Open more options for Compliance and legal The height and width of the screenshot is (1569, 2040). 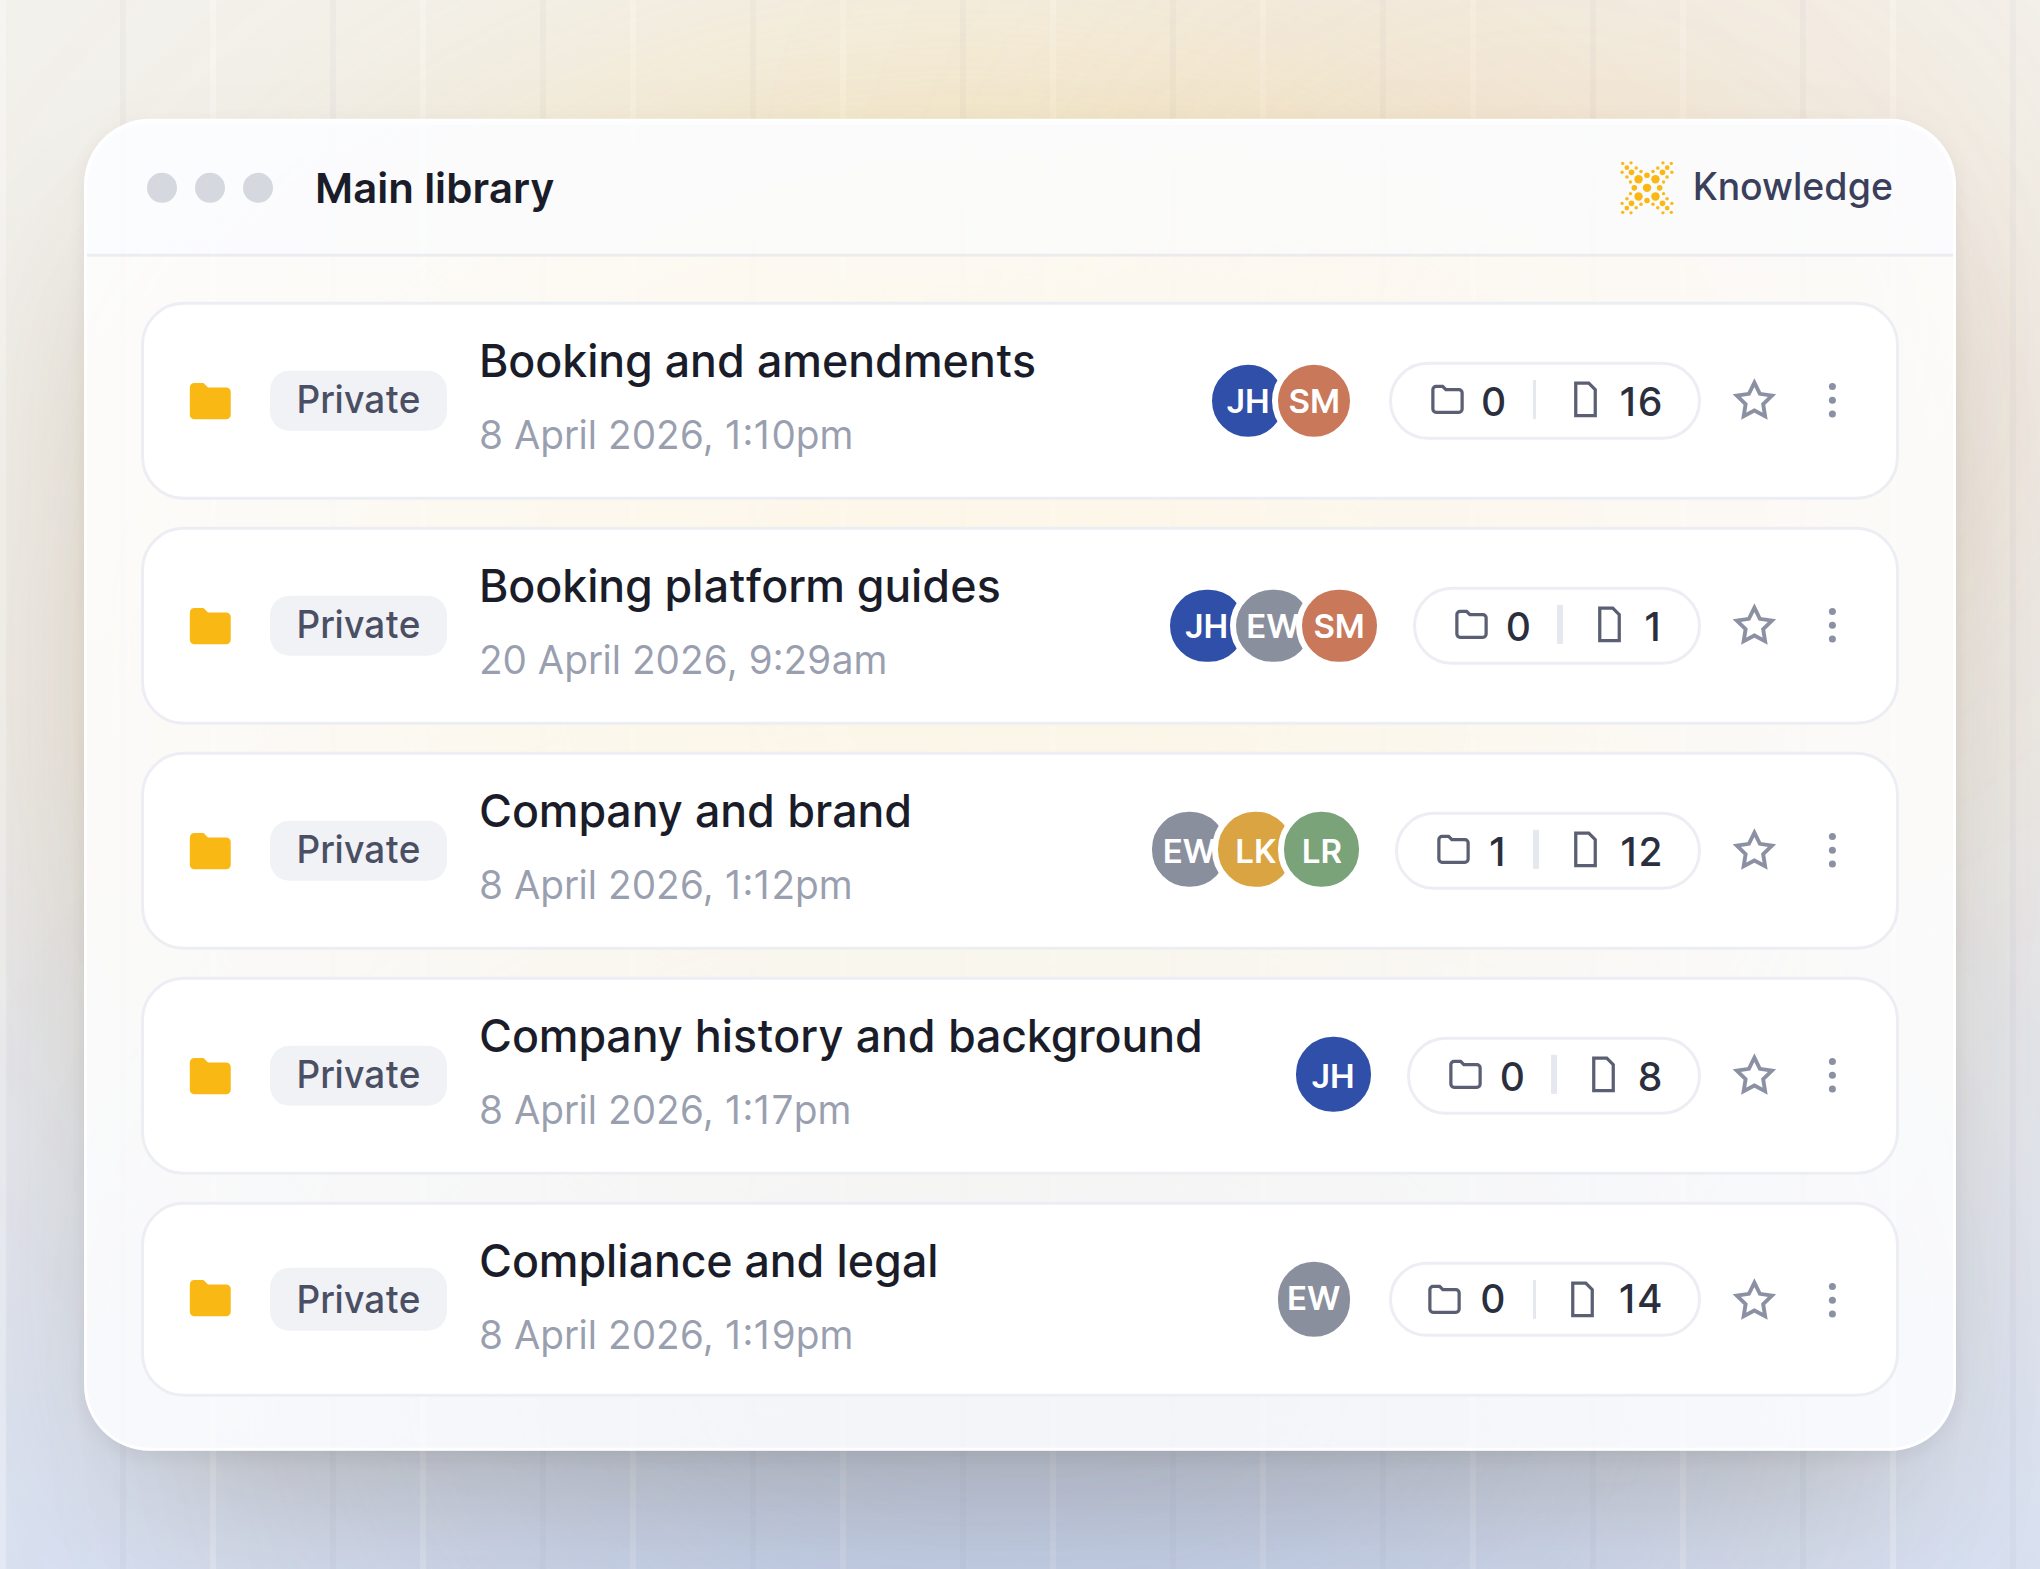pyautogui.click(x=1832, y=1301)
